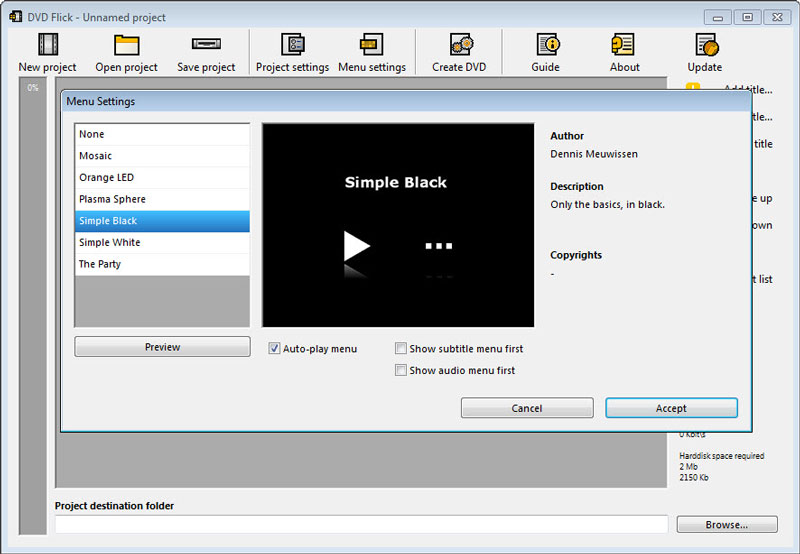This screenshot has height=554, width=800.
Task: Uncheck the Auto-play menu checkbox
Action: [x=275, y=349]
